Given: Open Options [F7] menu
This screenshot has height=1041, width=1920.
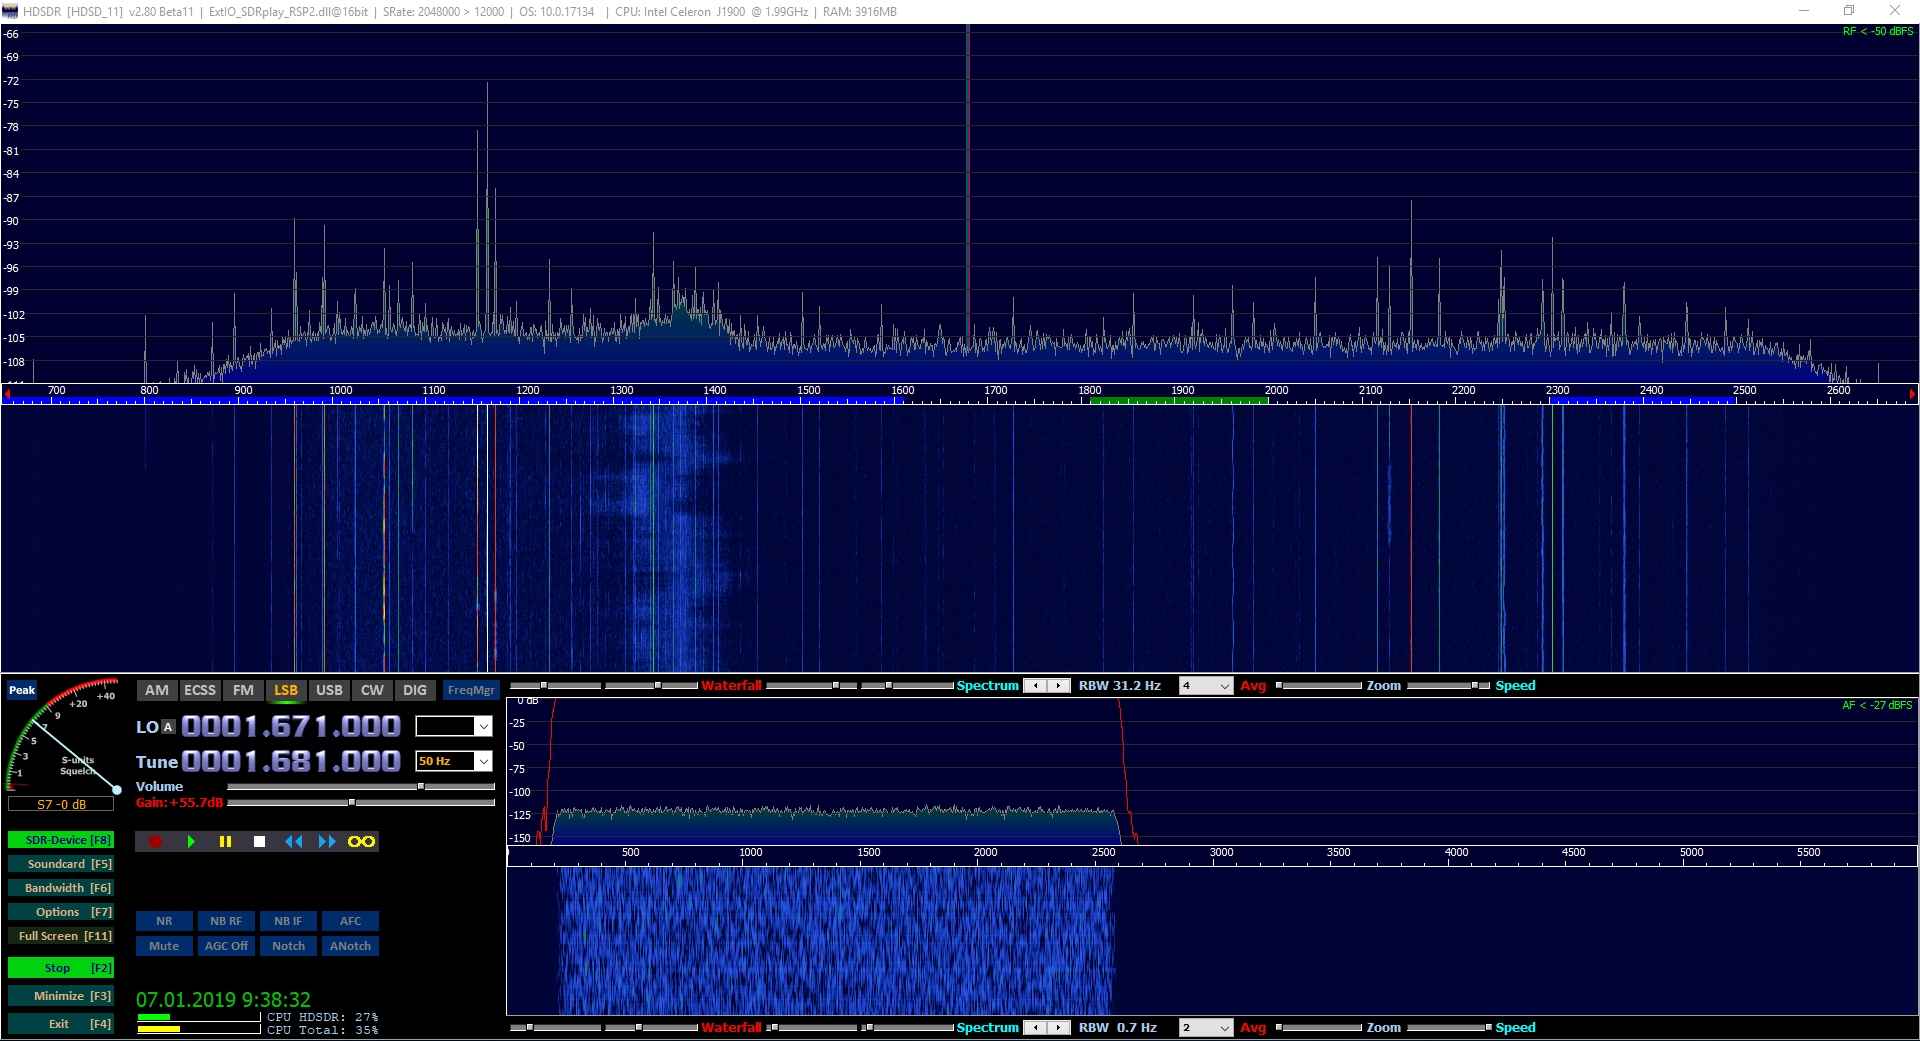Looking at the screenshot, I should (x=61, y=912).
